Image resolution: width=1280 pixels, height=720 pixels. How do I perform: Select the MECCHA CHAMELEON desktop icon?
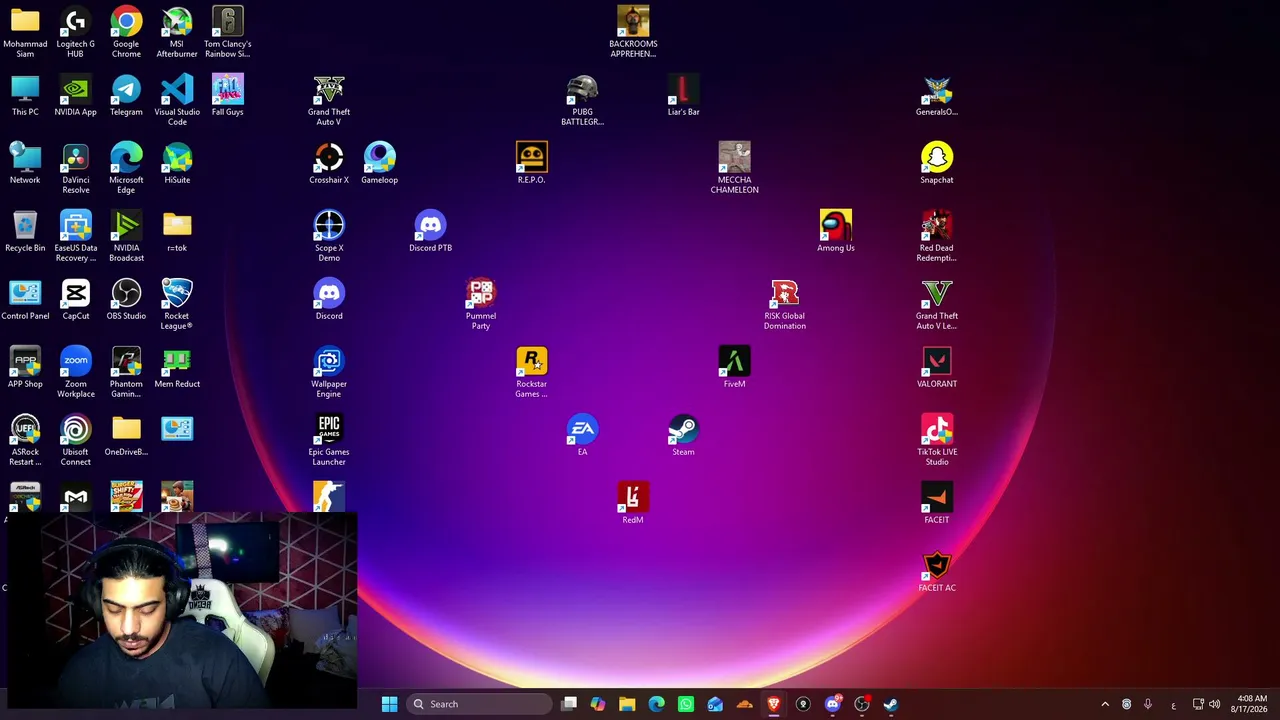click(x=734, y=167)
